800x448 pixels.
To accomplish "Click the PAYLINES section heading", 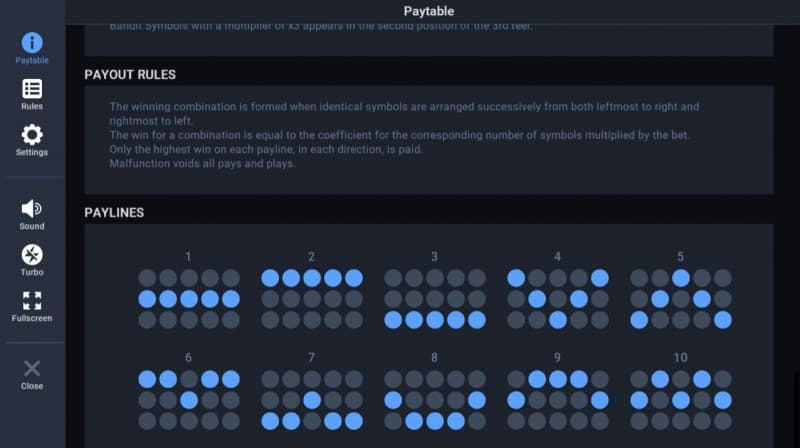I will point(114,213).
